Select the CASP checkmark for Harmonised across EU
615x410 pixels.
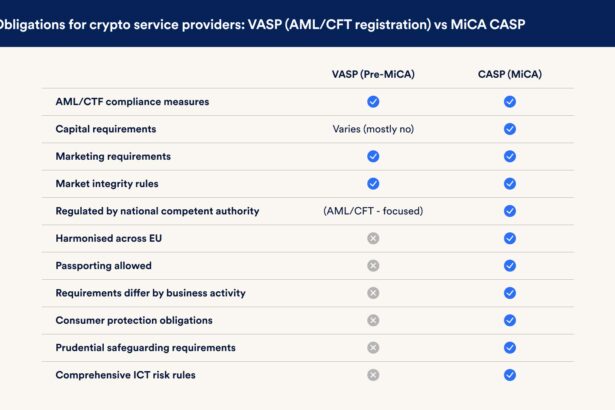coord(509,238)
